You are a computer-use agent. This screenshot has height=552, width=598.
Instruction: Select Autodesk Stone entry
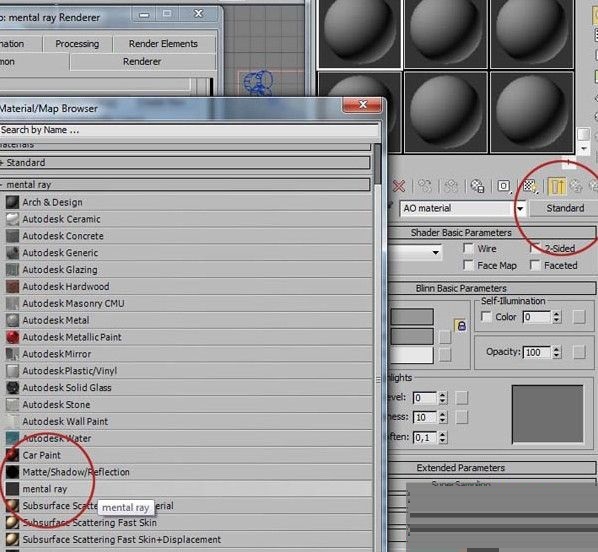point(186,404)
